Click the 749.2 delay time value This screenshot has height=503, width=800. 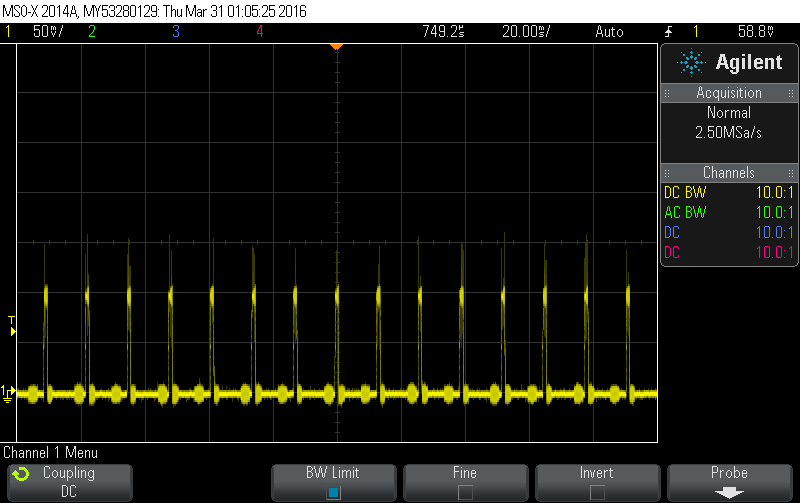(443, 32)
